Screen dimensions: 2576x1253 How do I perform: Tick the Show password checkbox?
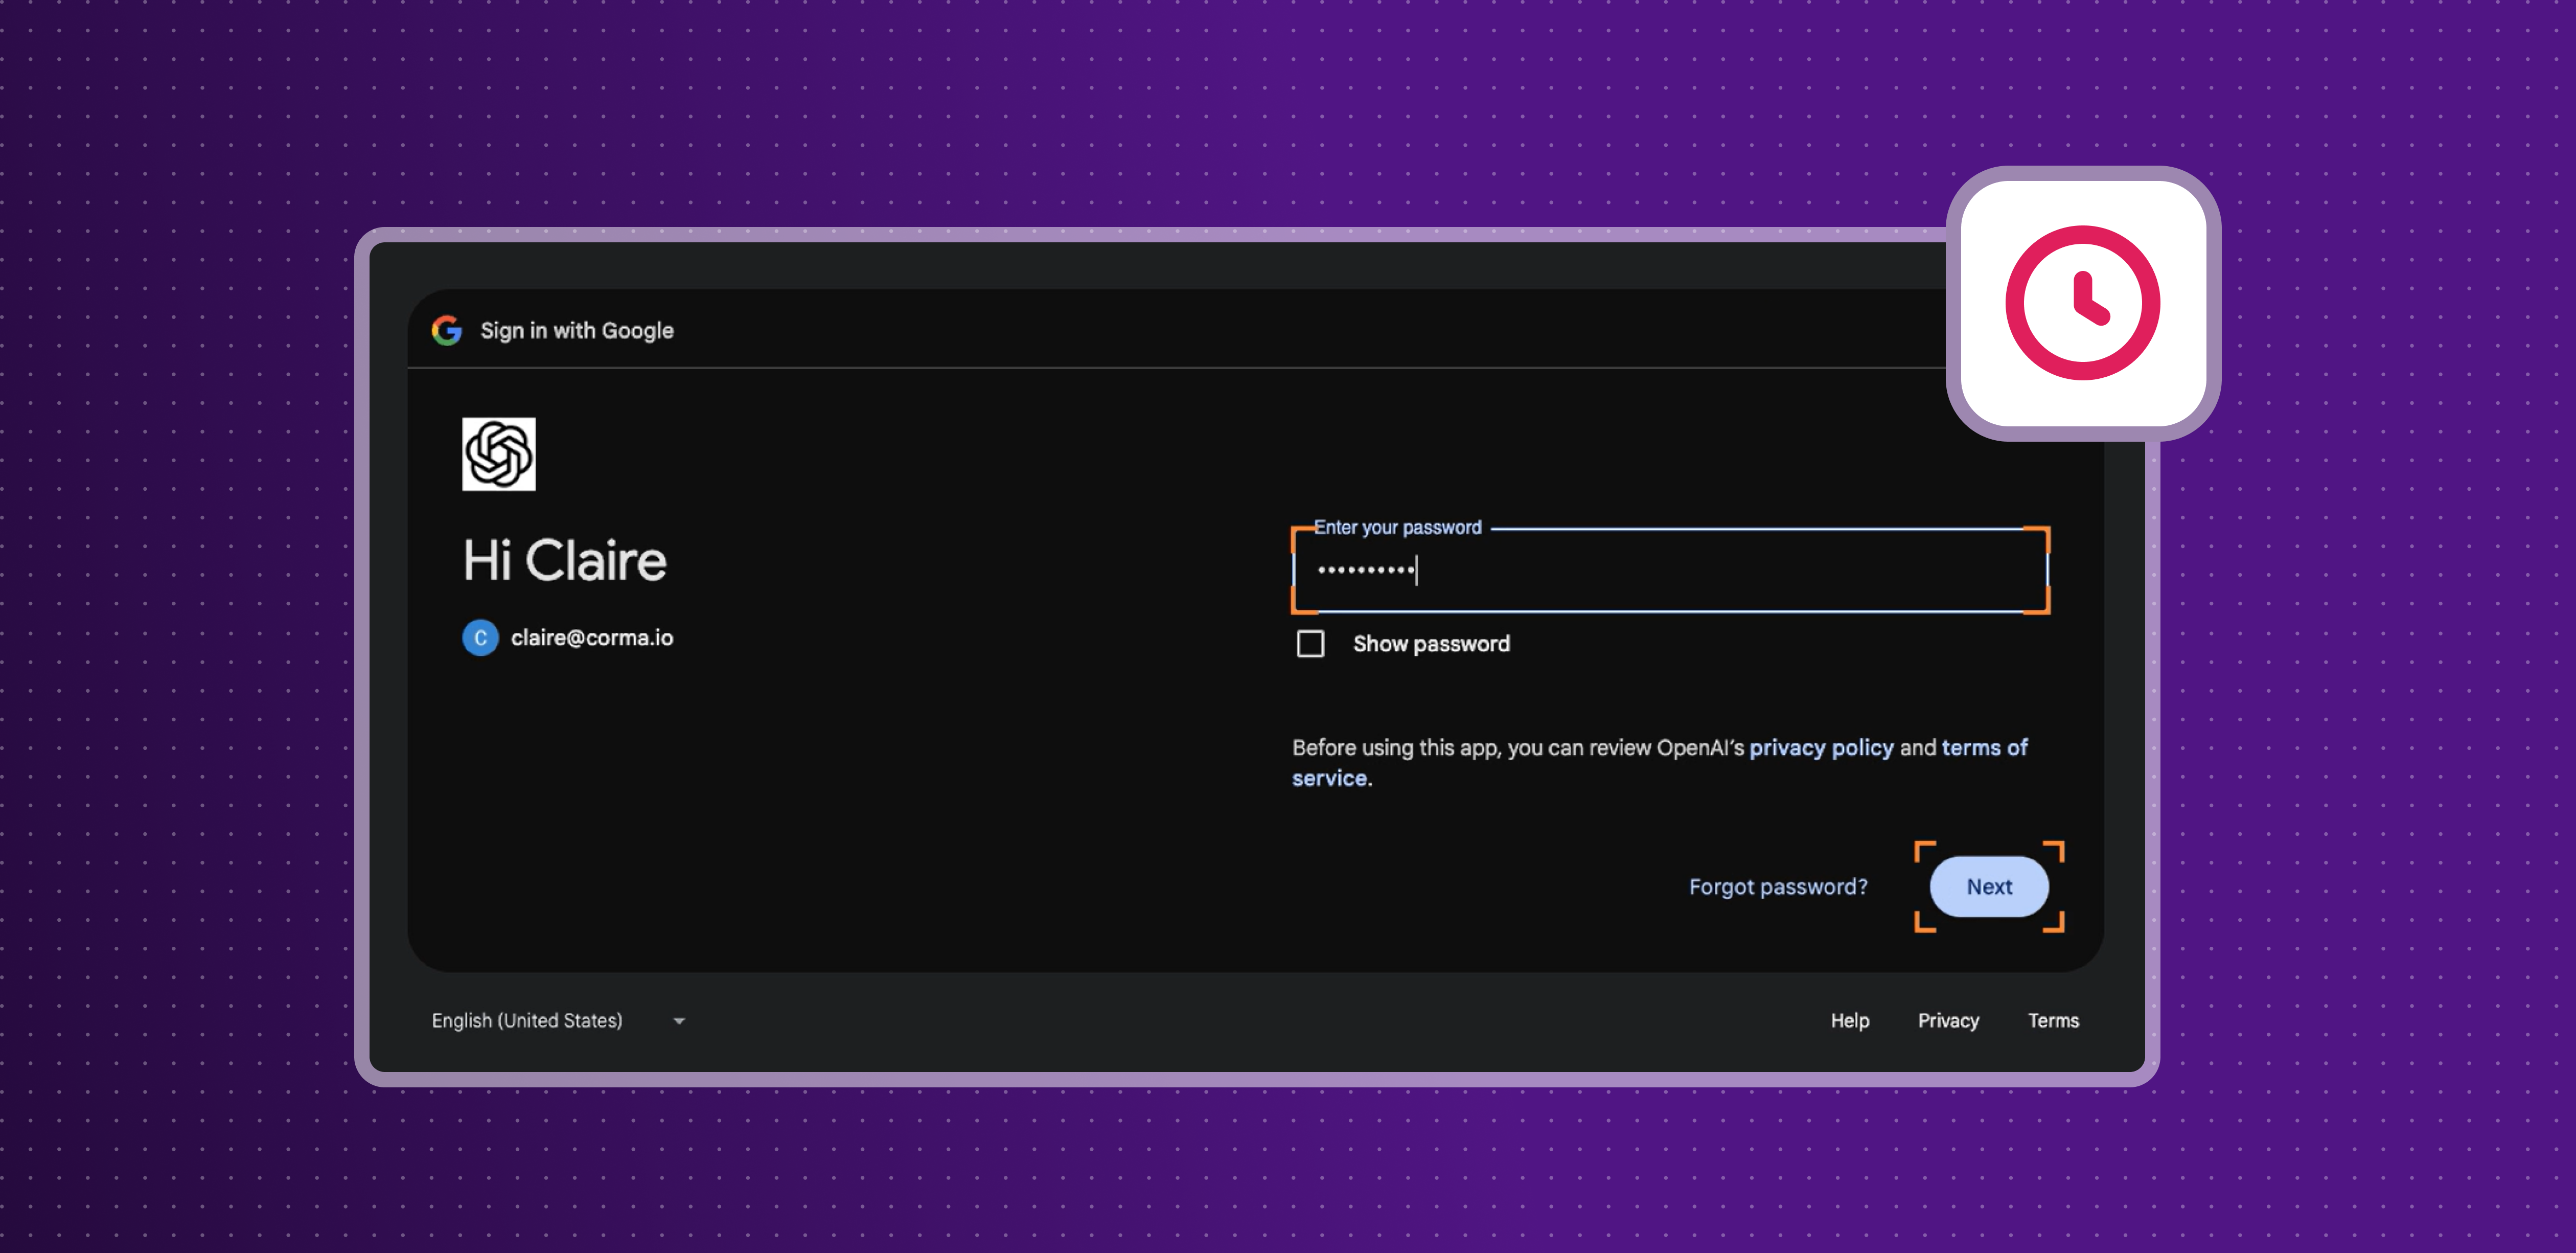pyautogui.click(x=1310, y=644)
